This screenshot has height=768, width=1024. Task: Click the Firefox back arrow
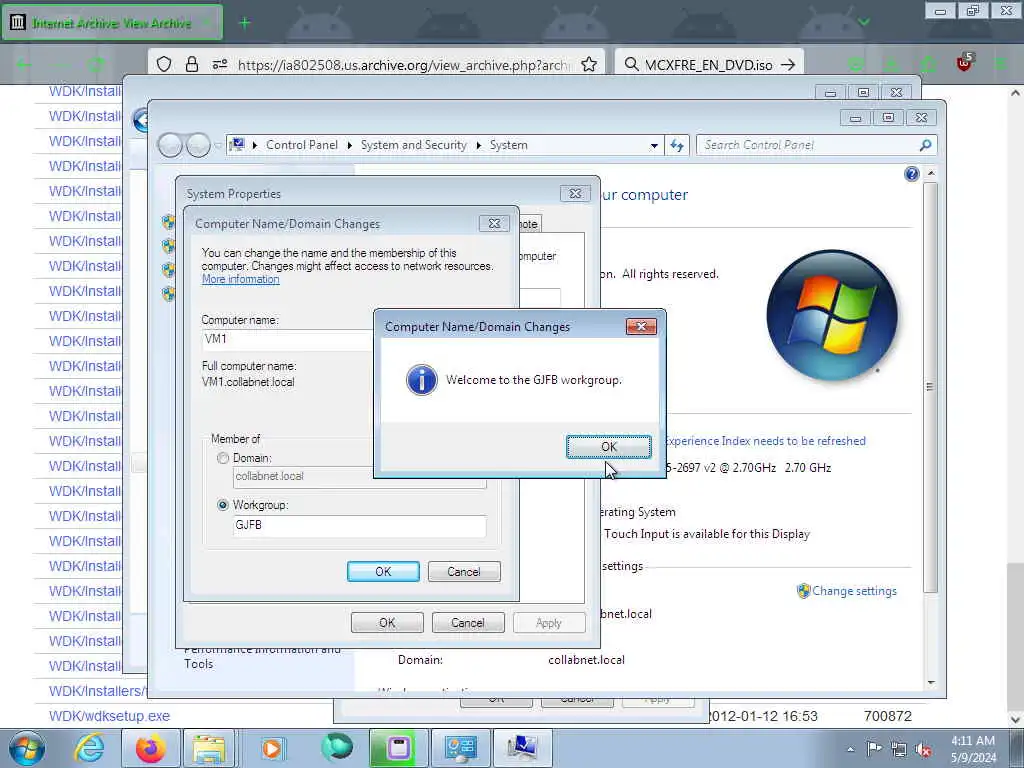coord(24,64)
